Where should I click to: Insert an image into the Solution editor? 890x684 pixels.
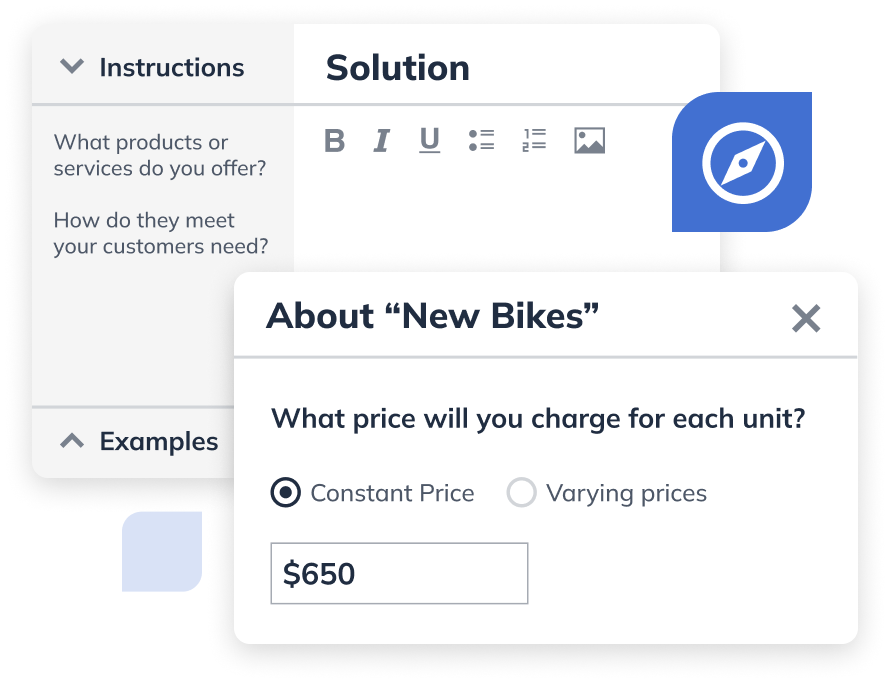pos(589,140)
